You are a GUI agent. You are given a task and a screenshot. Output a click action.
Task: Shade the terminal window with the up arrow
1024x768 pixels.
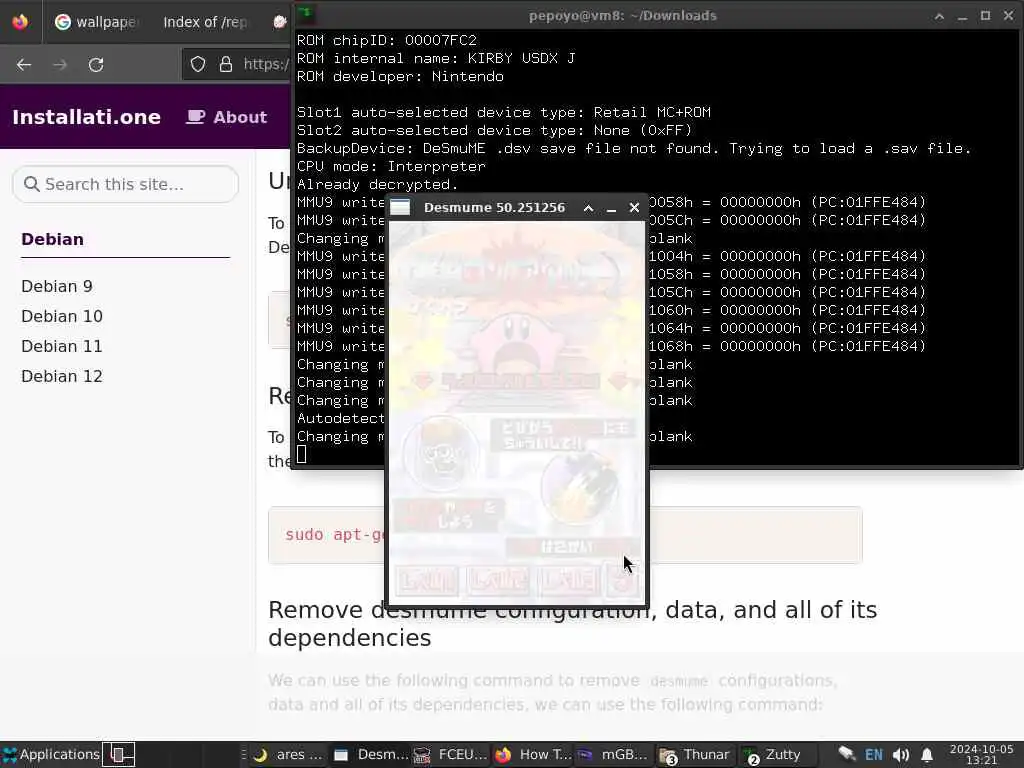(x=939, y=16)
